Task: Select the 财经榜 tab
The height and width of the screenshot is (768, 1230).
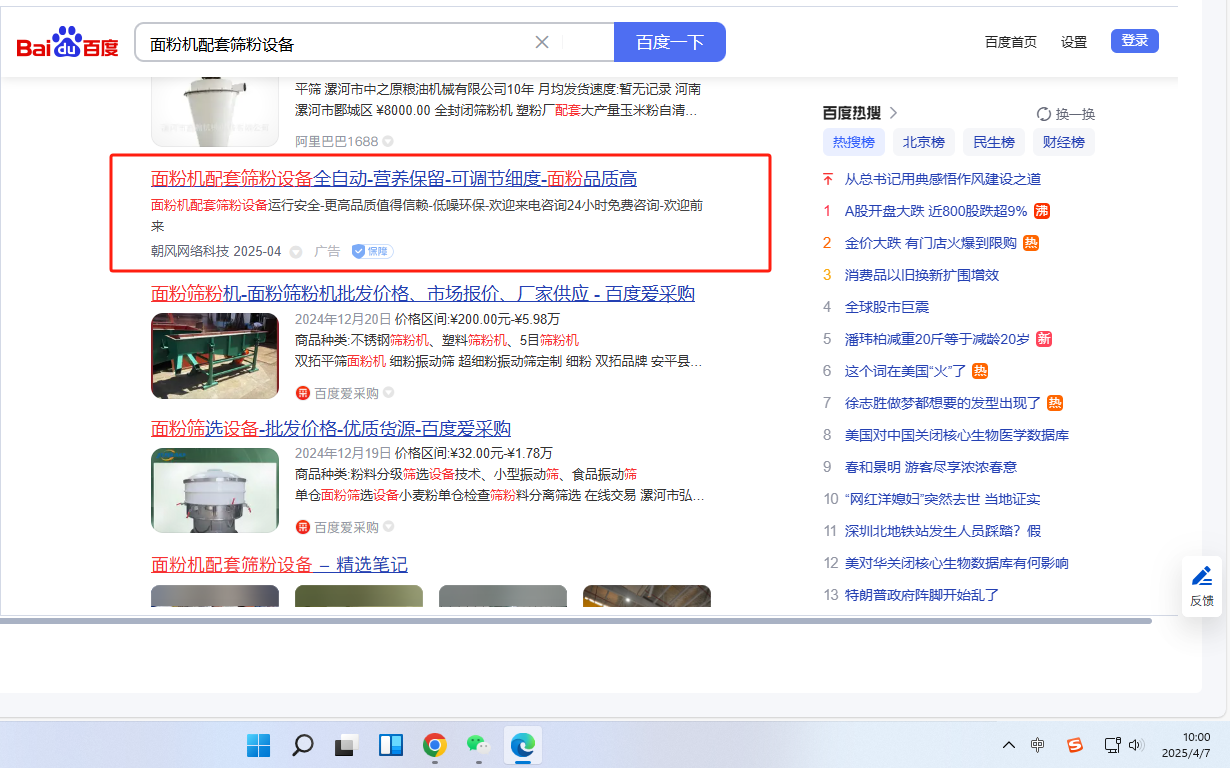Action: pos(1063,142)
